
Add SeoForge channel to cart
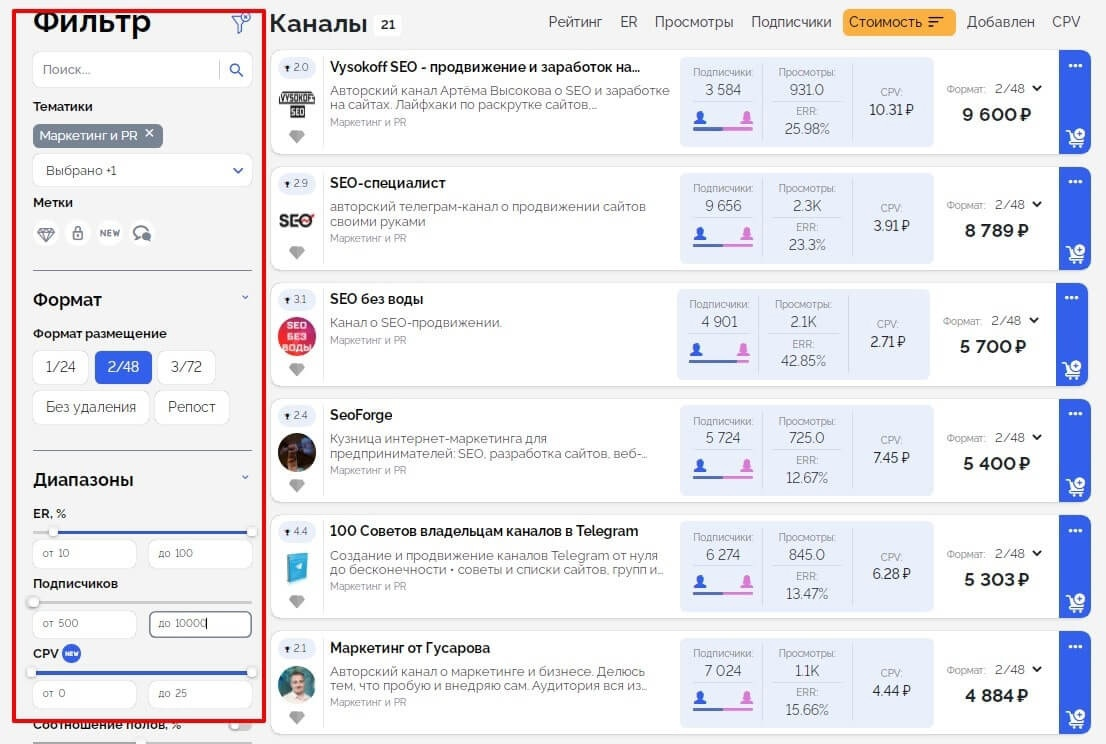(x=1076, y=487)
